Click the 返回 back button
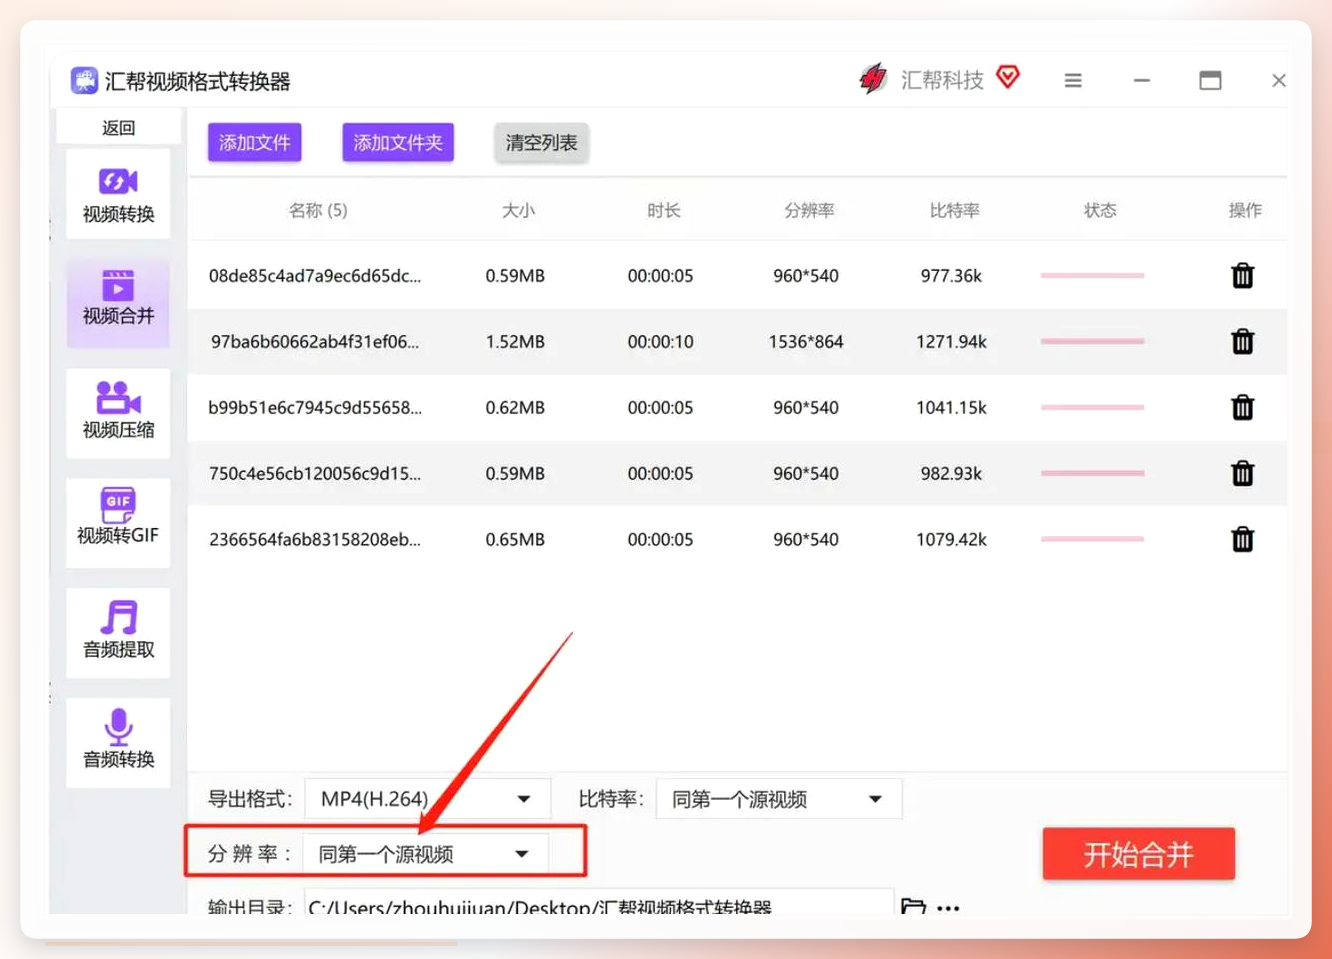The image size is (1332, 959). click(x=118, y=128)
